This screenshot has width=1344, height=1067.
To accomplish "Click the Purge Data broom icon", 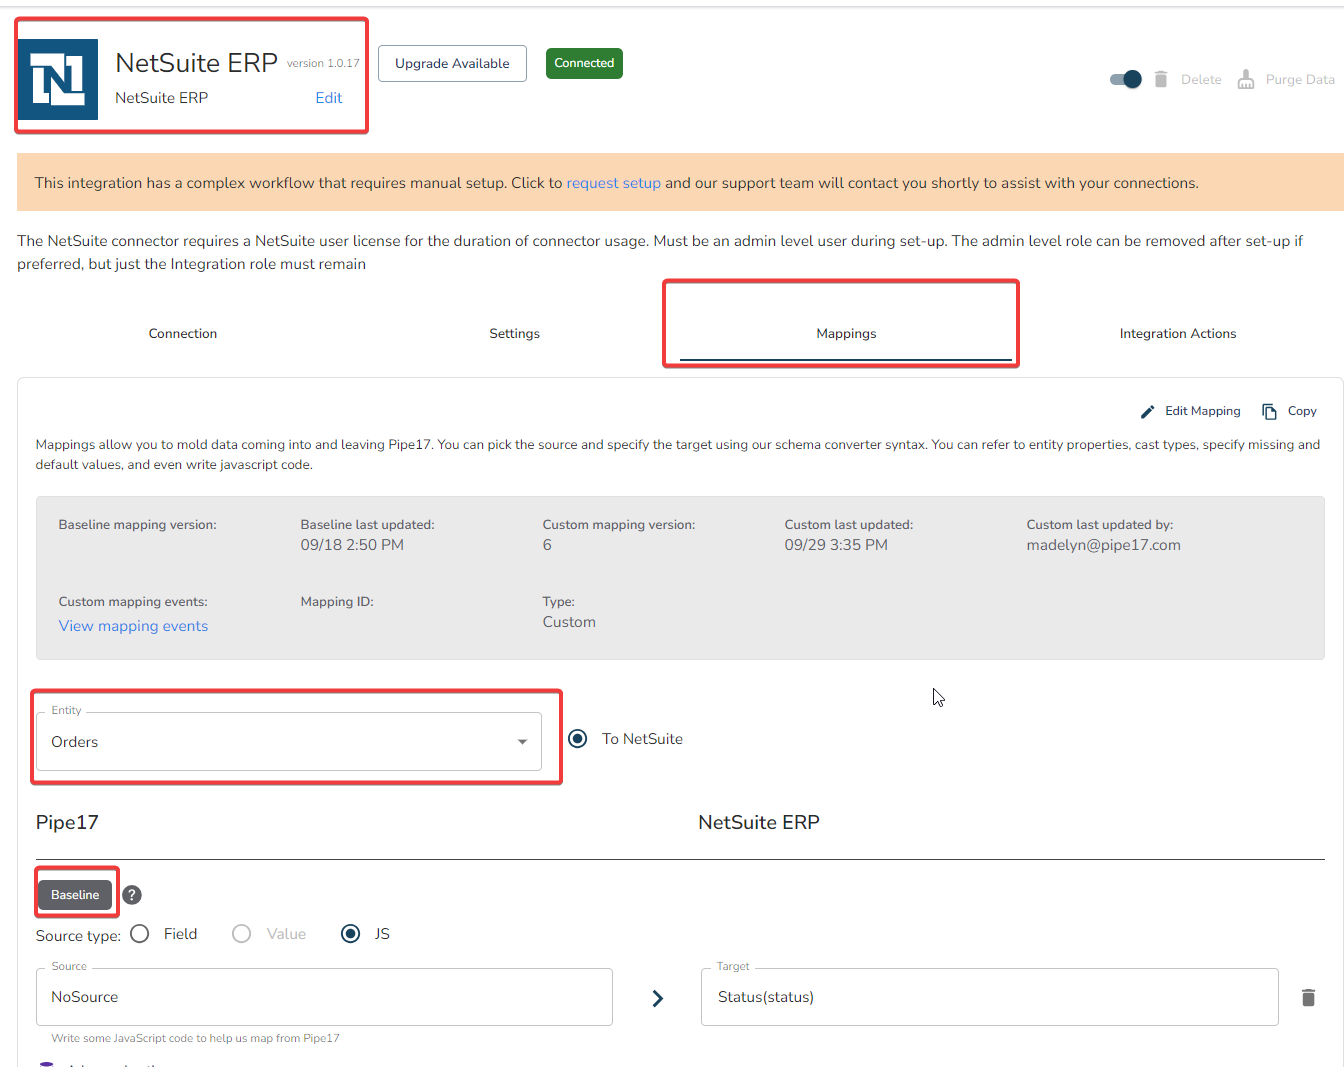I will pyautogui.click(x=1246, y=79).
